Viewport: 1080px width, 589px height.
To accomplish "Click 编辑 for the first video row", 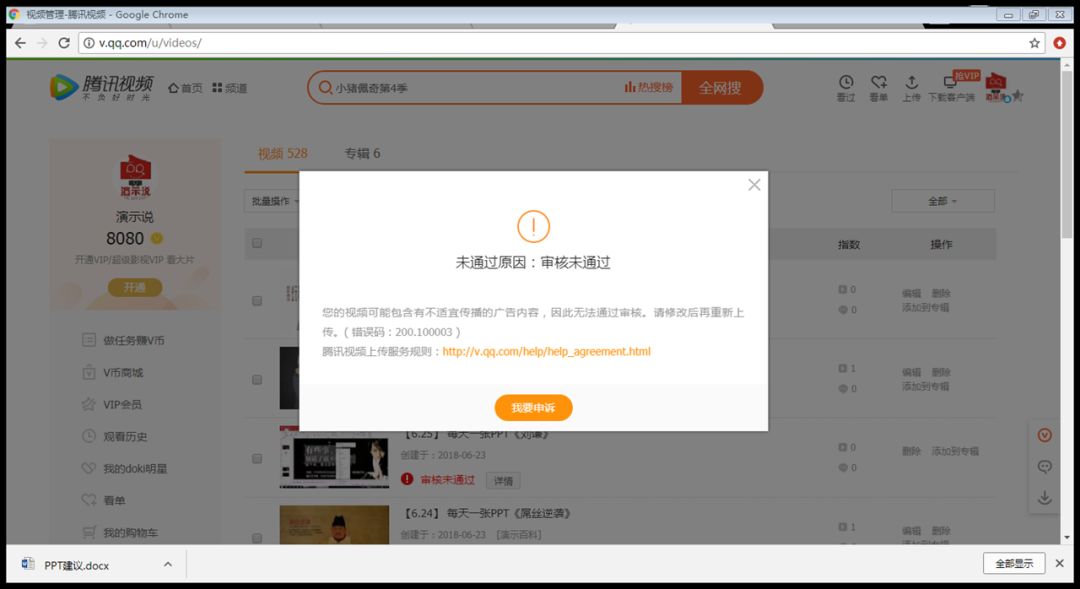I will click(911, 293).
